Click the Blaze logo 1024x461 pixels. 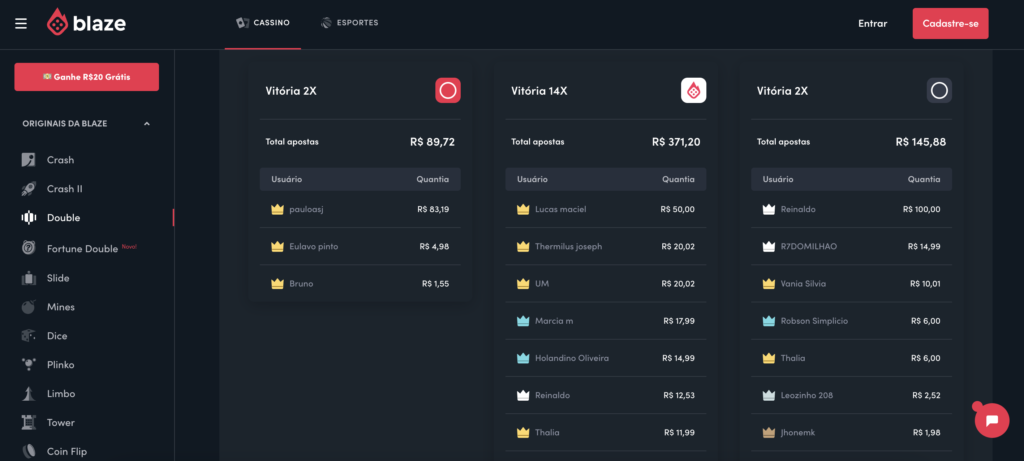click(x=86, y=23)
